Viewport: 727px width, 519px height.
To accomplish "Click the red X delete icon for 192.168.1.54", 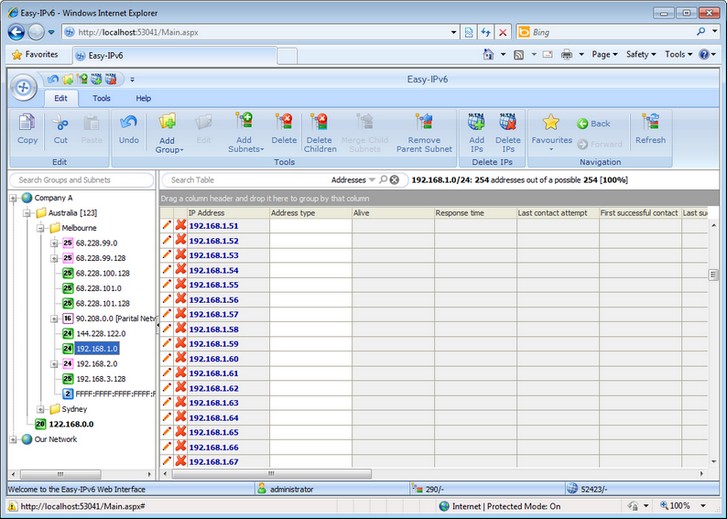I will (x=180, y=269).
